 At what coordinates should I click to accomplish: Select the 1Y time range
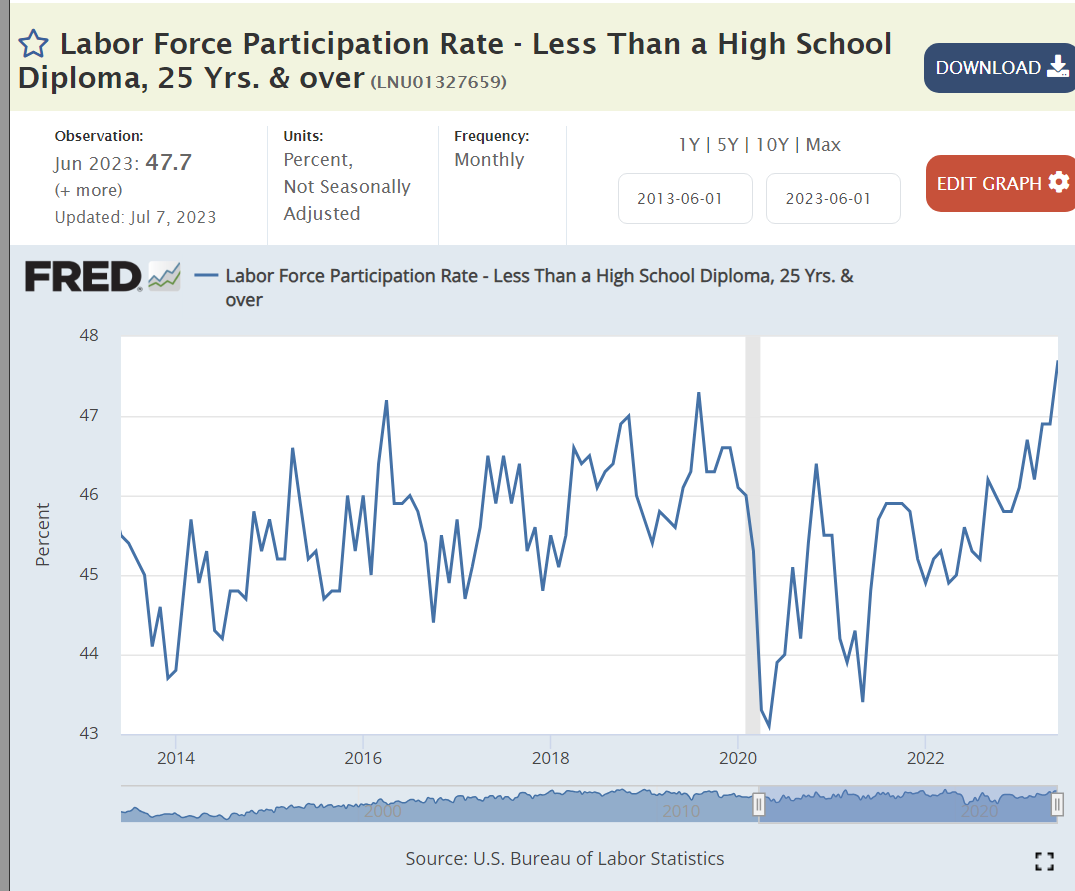click(689, 145)
